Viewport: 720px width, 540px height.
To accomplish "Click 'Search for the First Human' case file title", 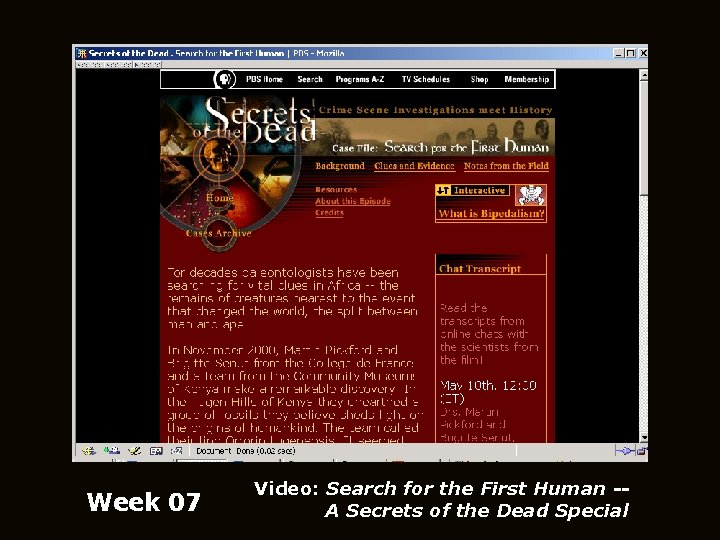I will (467, 146).
